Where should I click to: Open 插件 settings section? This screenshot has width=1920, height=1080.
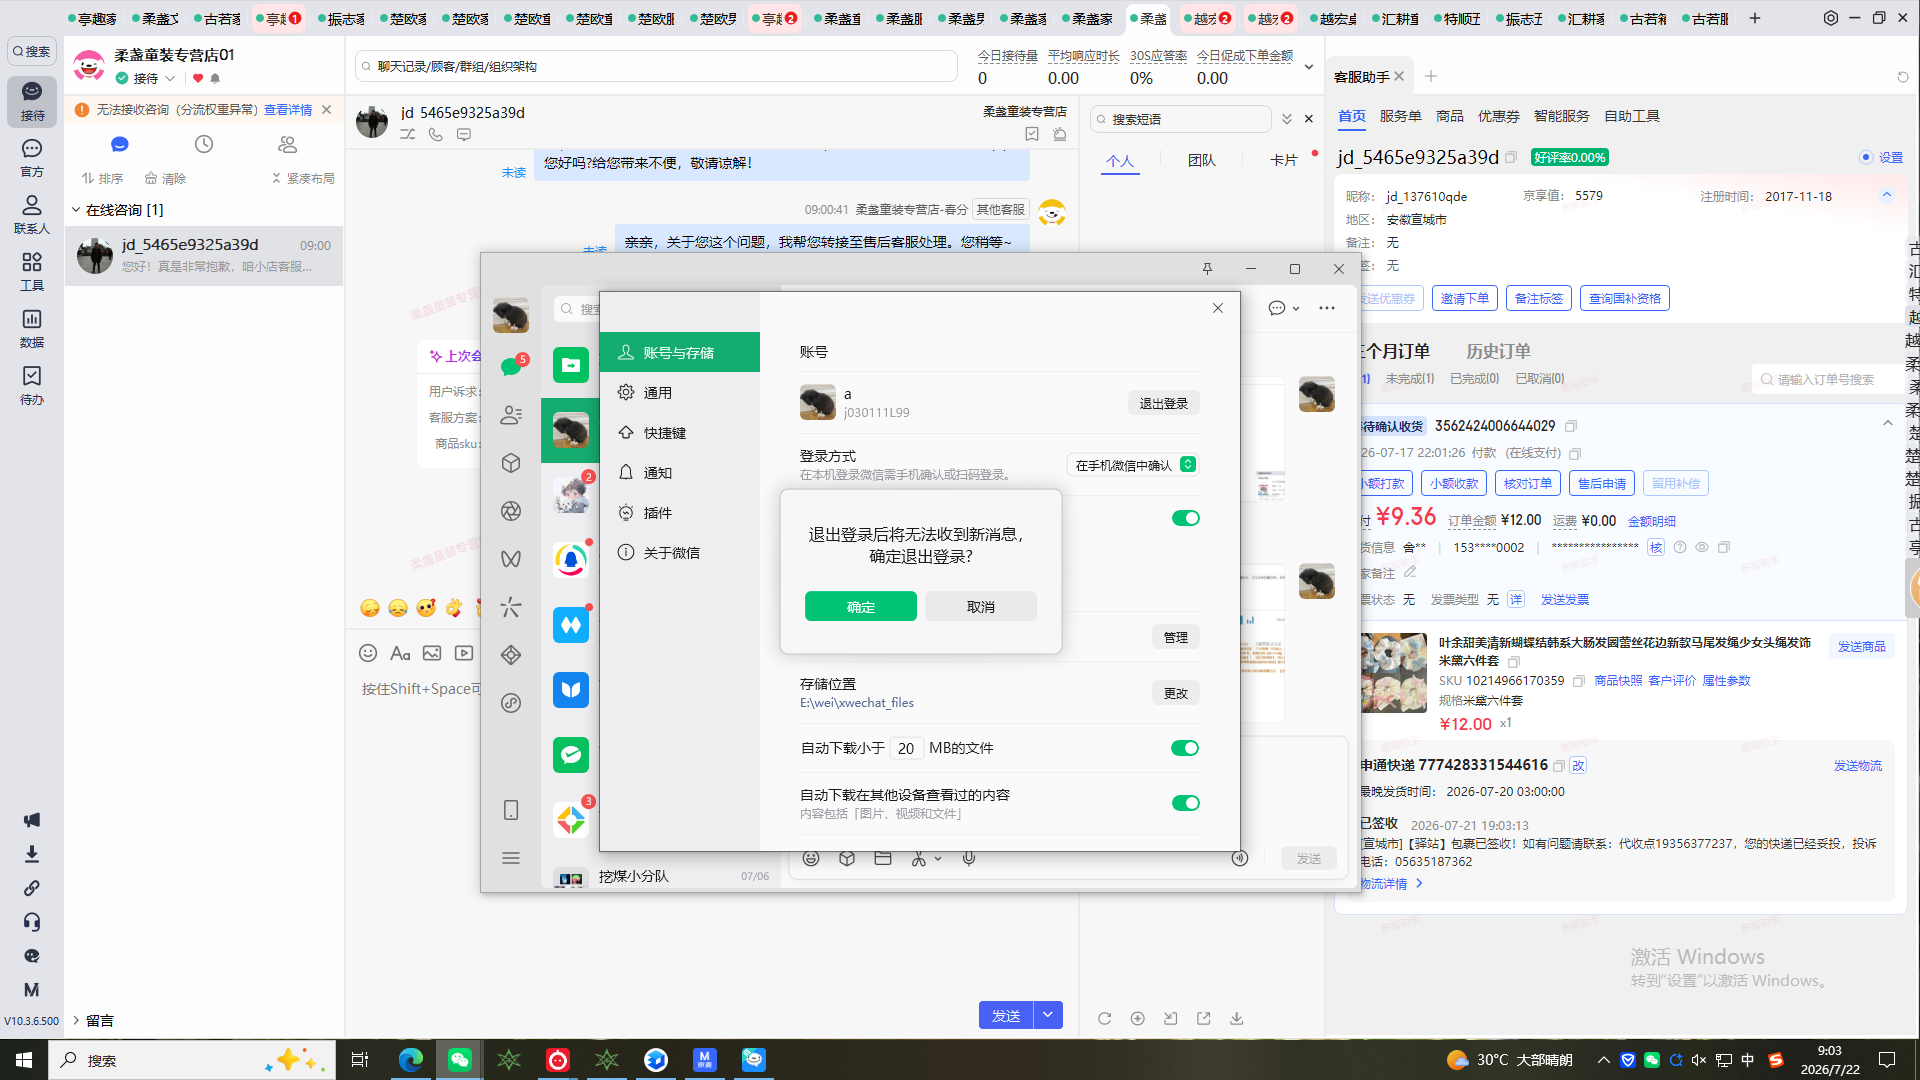tap(680, 513)
